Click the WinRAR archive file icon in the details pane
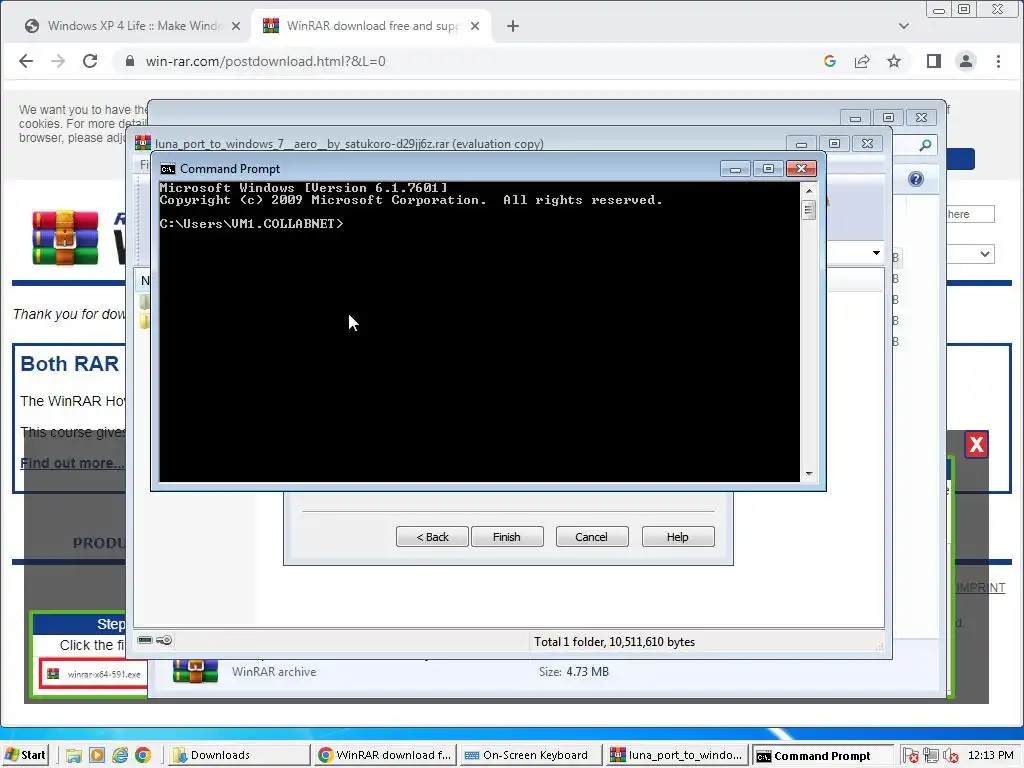The image size is (1024, 768). pyautogui.click(x=195, y=671)
